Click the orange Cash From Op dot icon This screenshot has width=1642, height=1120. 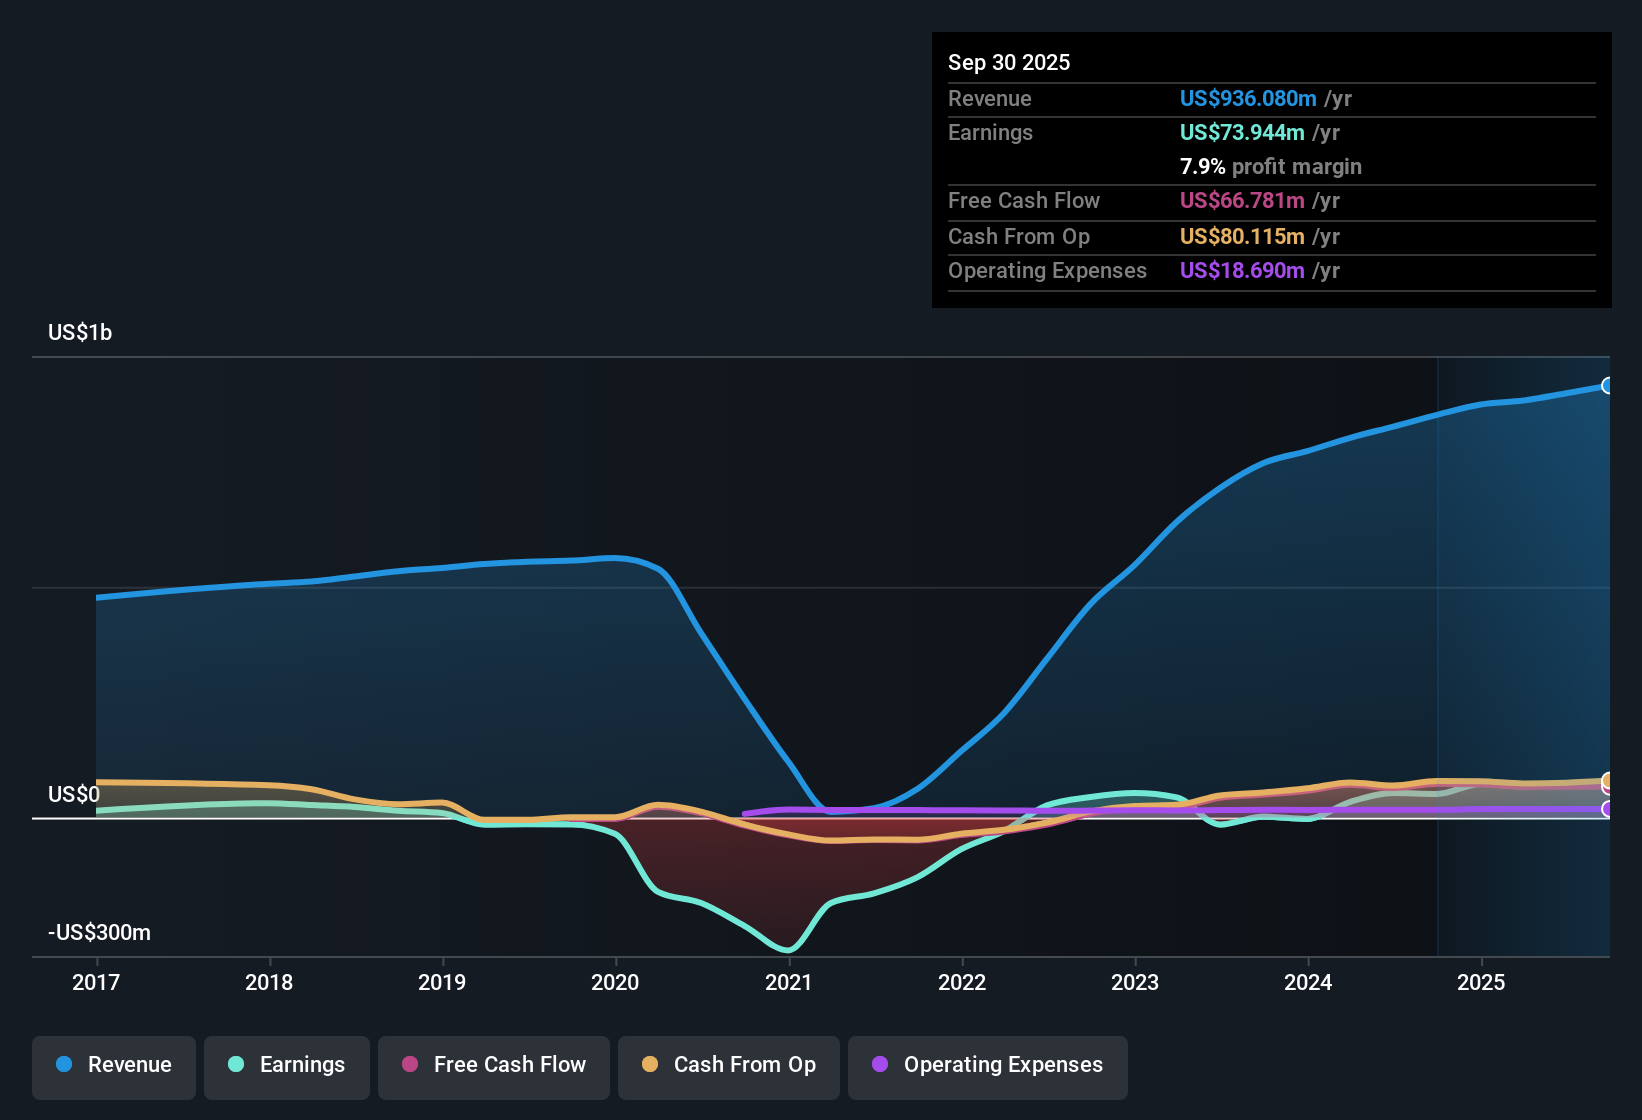coord(650,1066)
